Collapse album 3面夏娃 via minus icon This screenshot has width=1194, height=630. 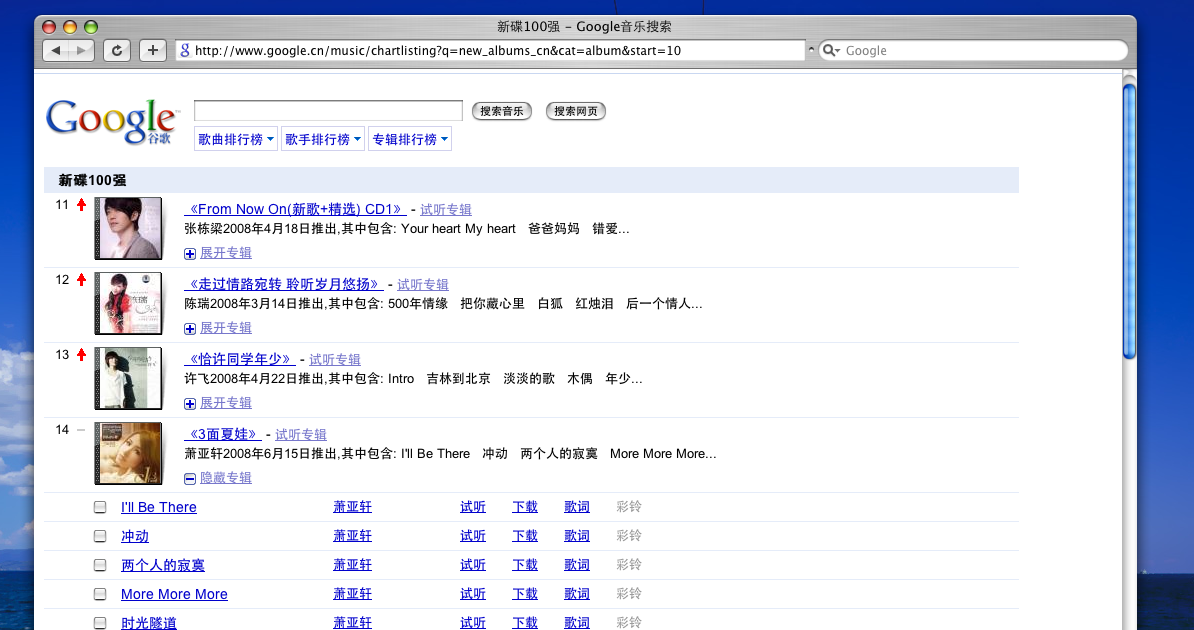[190, 478]
